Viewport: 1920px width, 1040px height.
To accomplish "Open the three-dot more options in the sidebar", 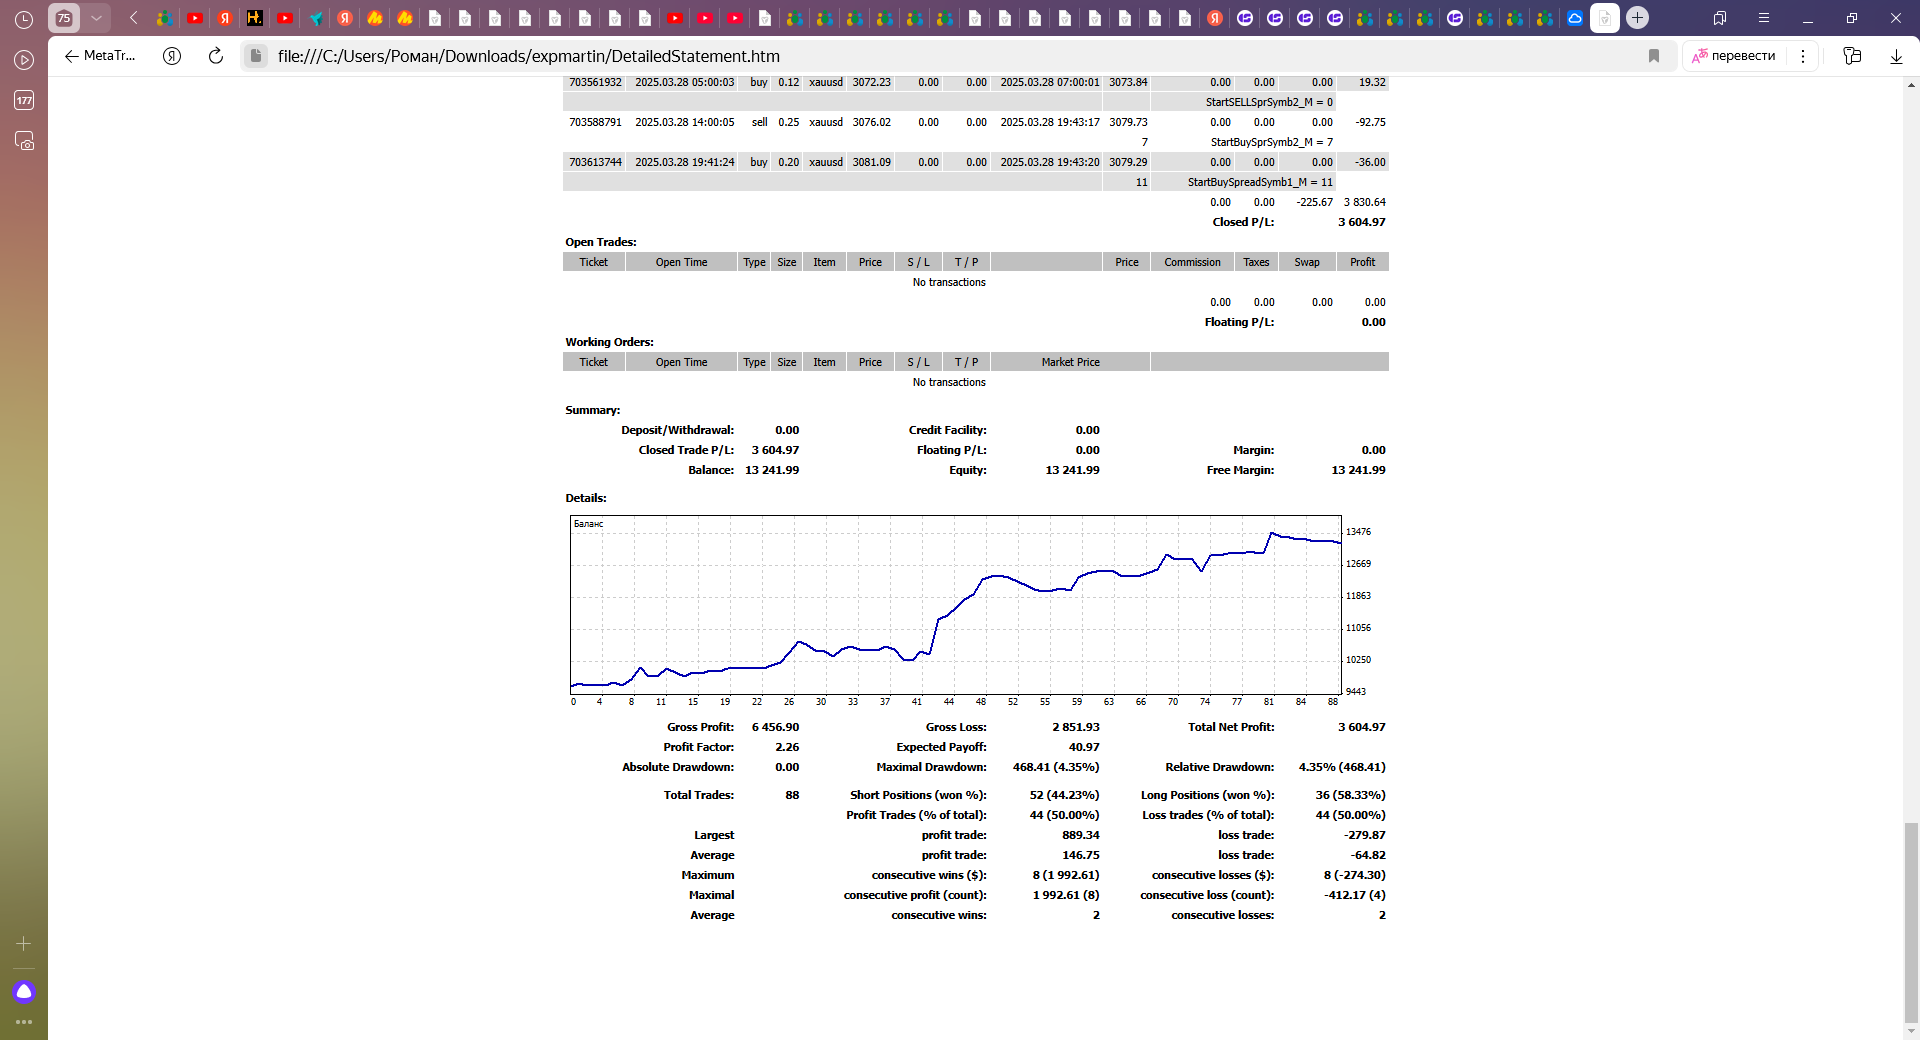I will pyautogui.click(x=24, y=1022).
